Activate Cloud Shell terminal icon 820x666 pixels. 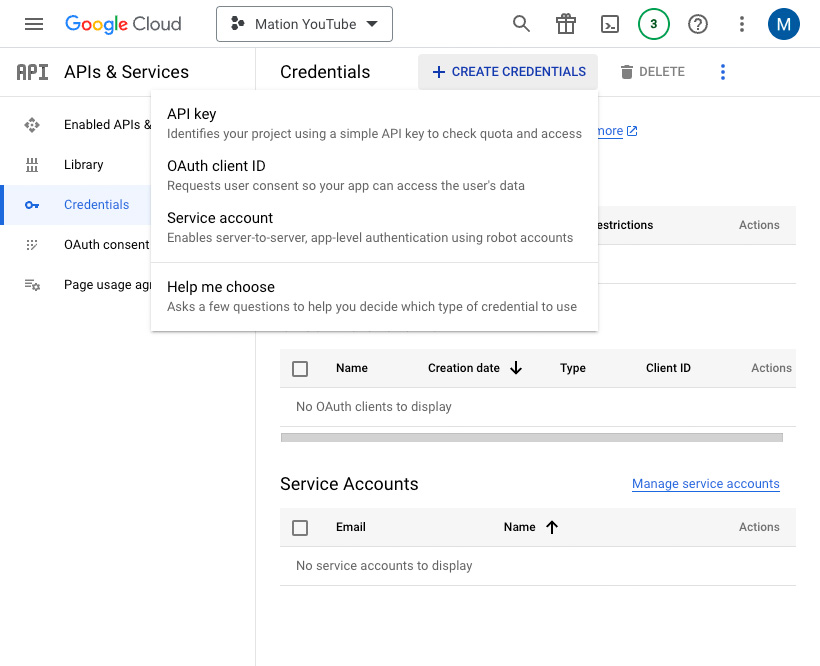click(x=610, y=24)
